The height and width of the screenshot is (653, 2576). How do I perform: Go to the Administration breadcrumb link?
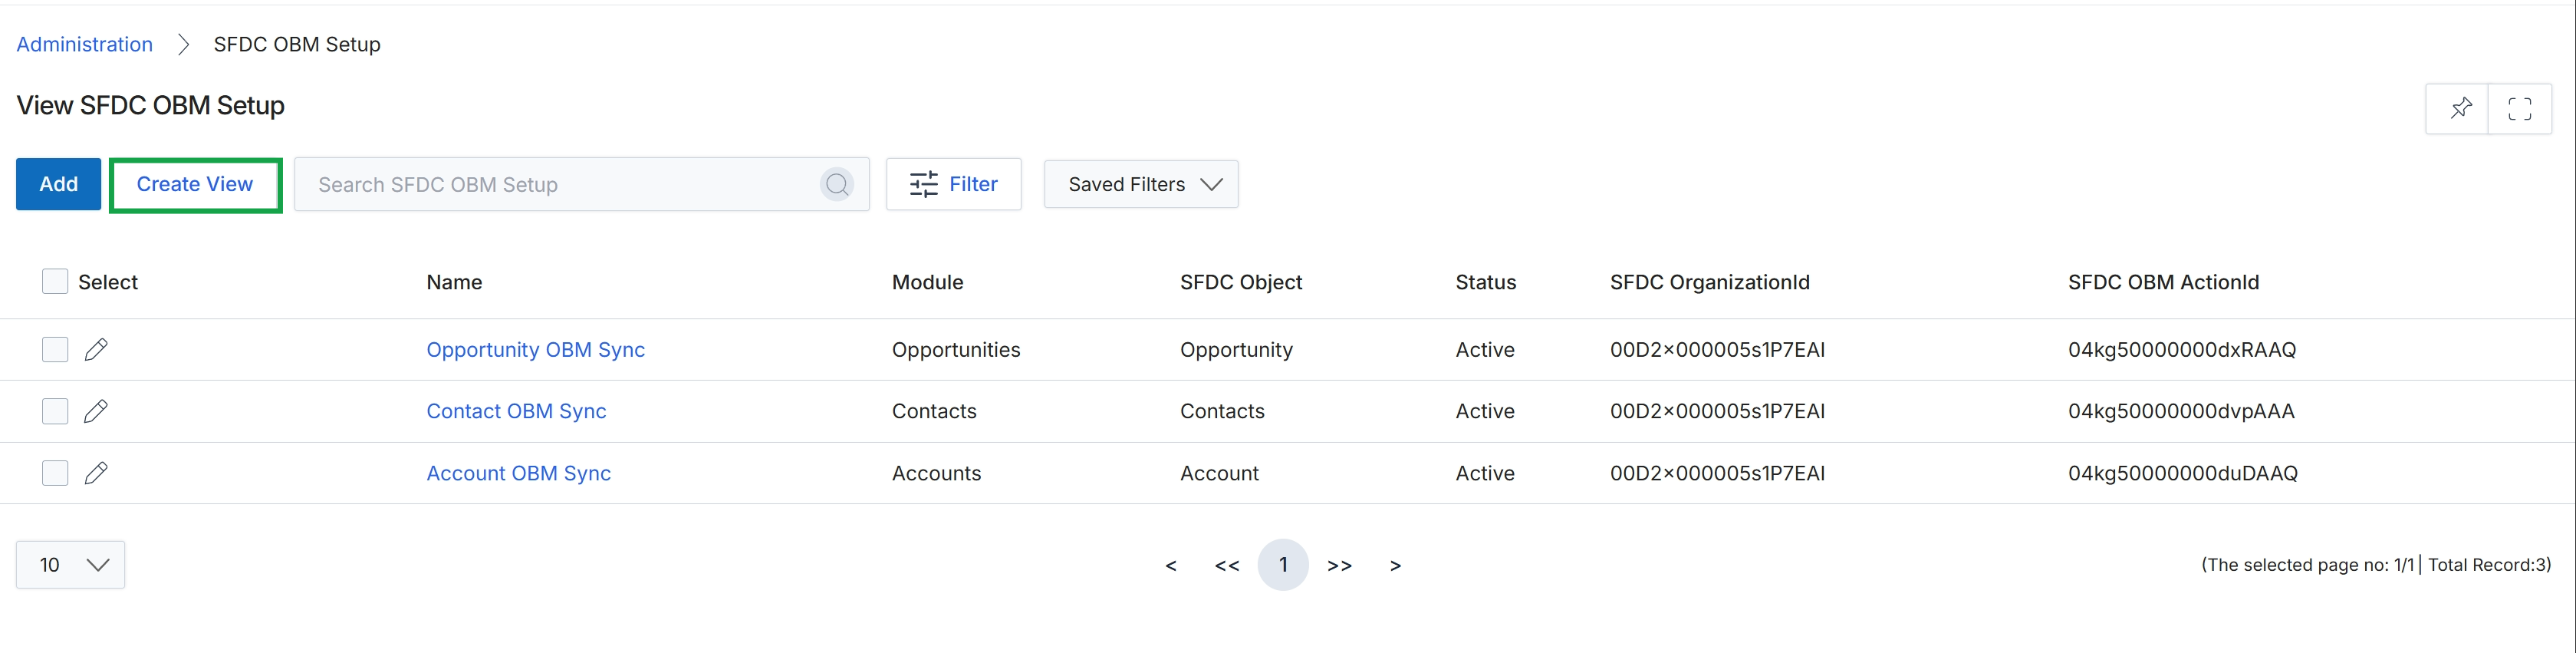click(84, 44)
